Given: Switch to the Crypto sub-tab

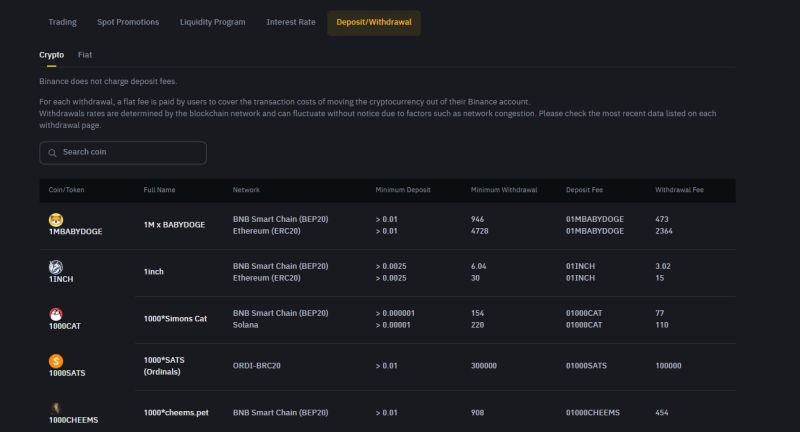Looking at the screenshot, I should click(52, 55).
